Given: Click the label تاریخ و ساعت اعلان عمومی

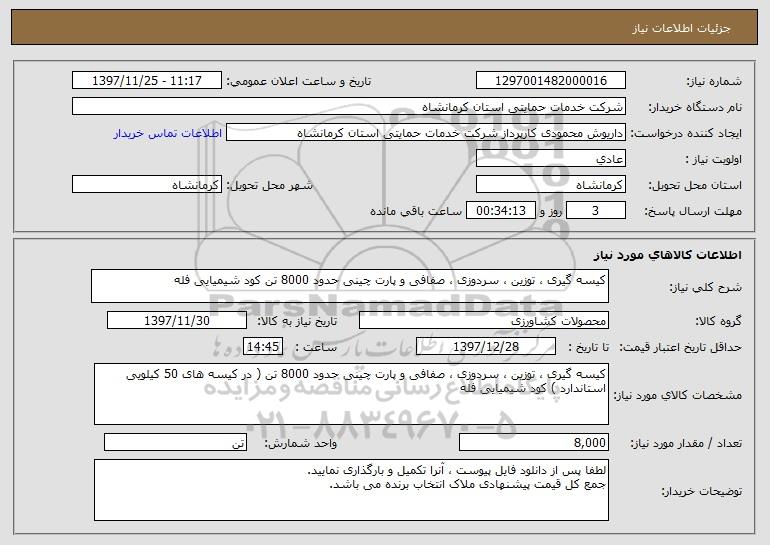Looking at the screenshot, I should (299, 81).
